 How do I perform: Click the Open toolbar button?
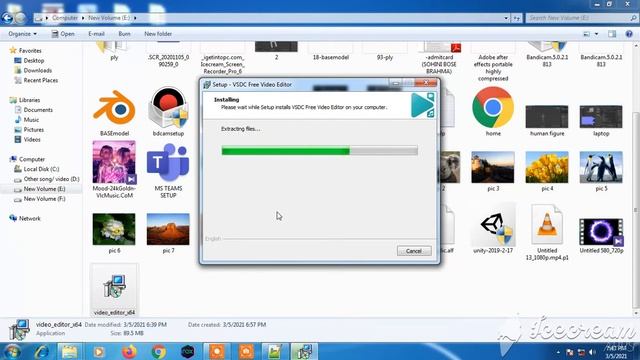(63, 34)
